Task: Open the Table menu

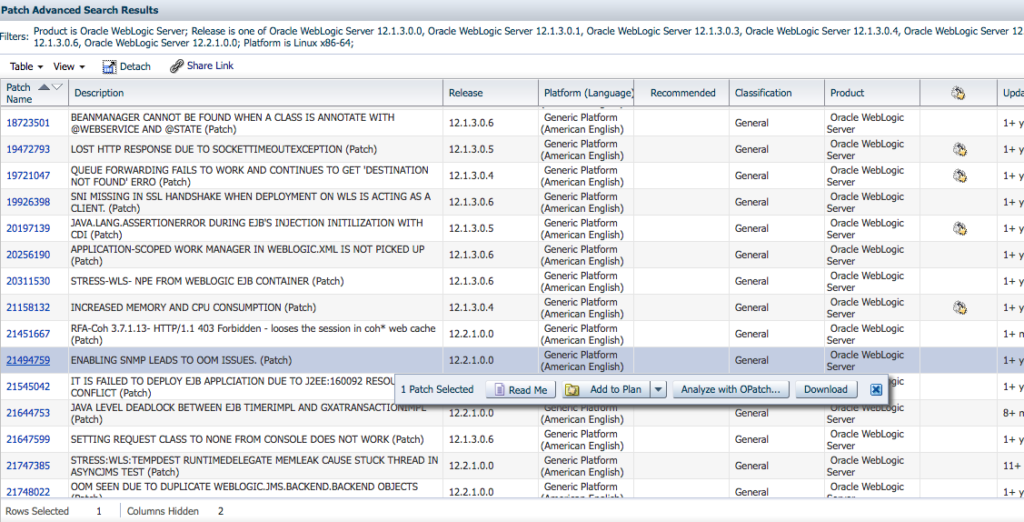Action: (x=26, y=67)
